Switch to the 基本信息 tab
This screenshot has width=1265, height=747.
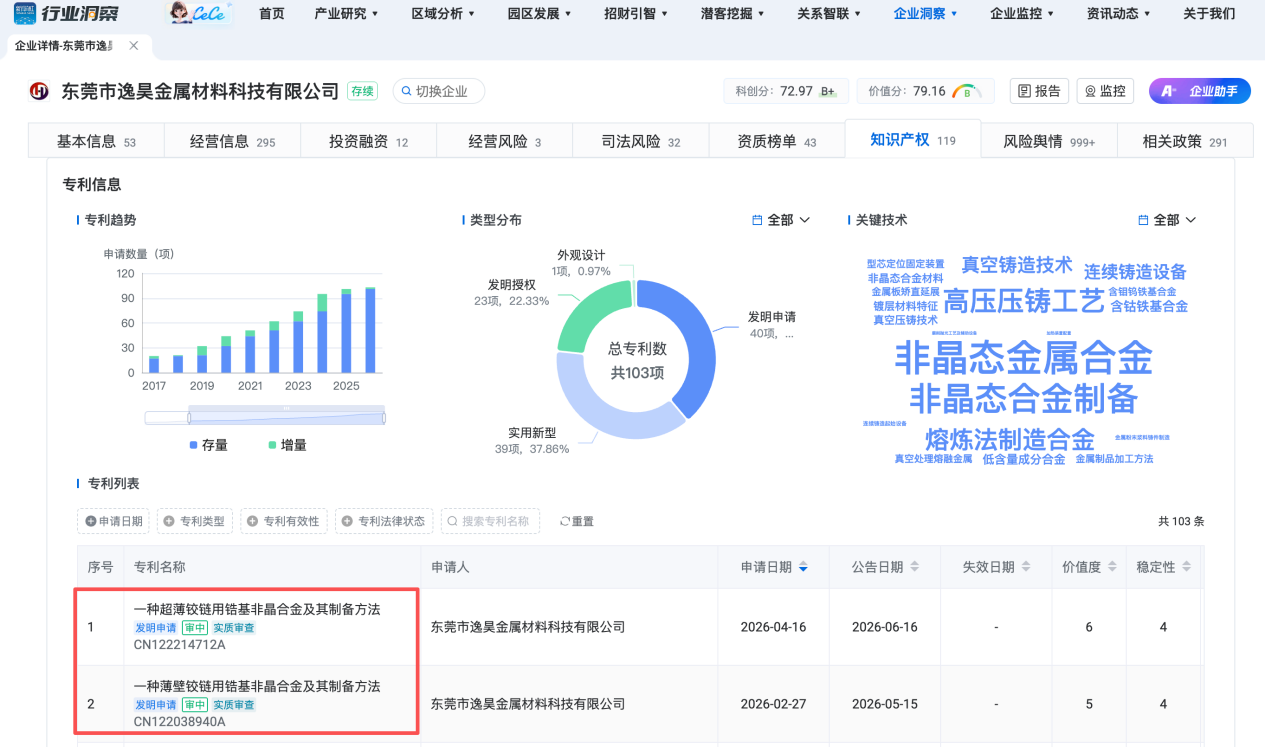pos(96,141)
